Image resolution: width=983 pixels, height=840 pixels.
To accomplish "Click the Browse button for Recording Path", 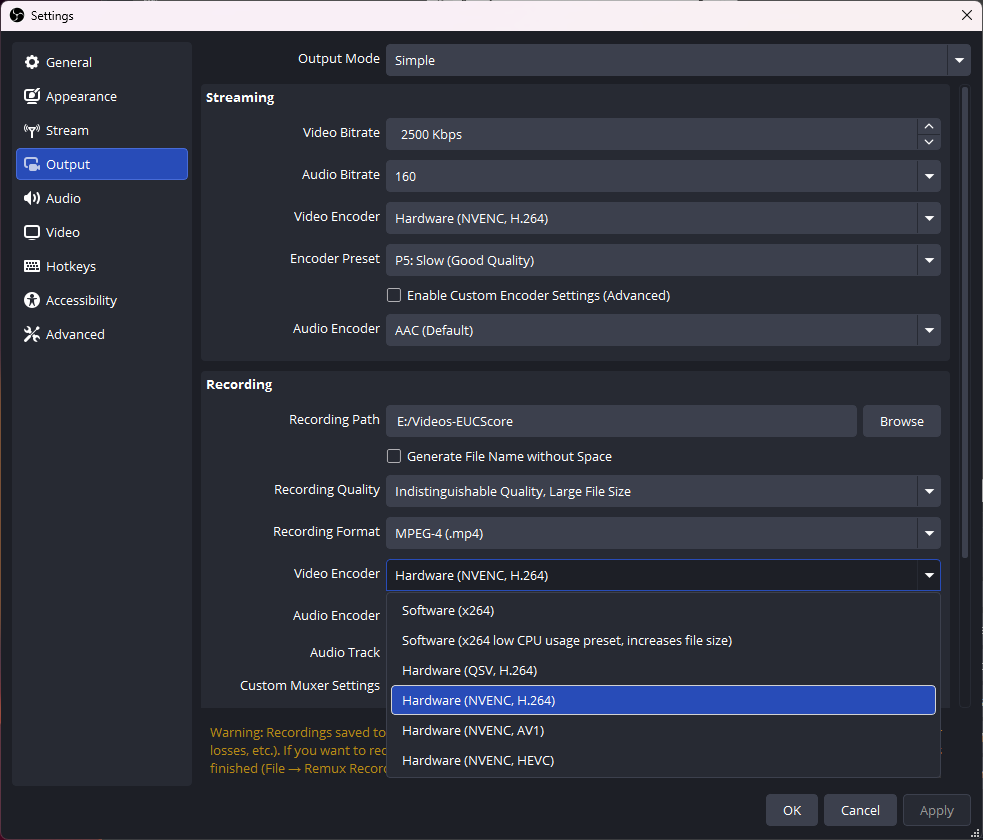I will [901, 421].
